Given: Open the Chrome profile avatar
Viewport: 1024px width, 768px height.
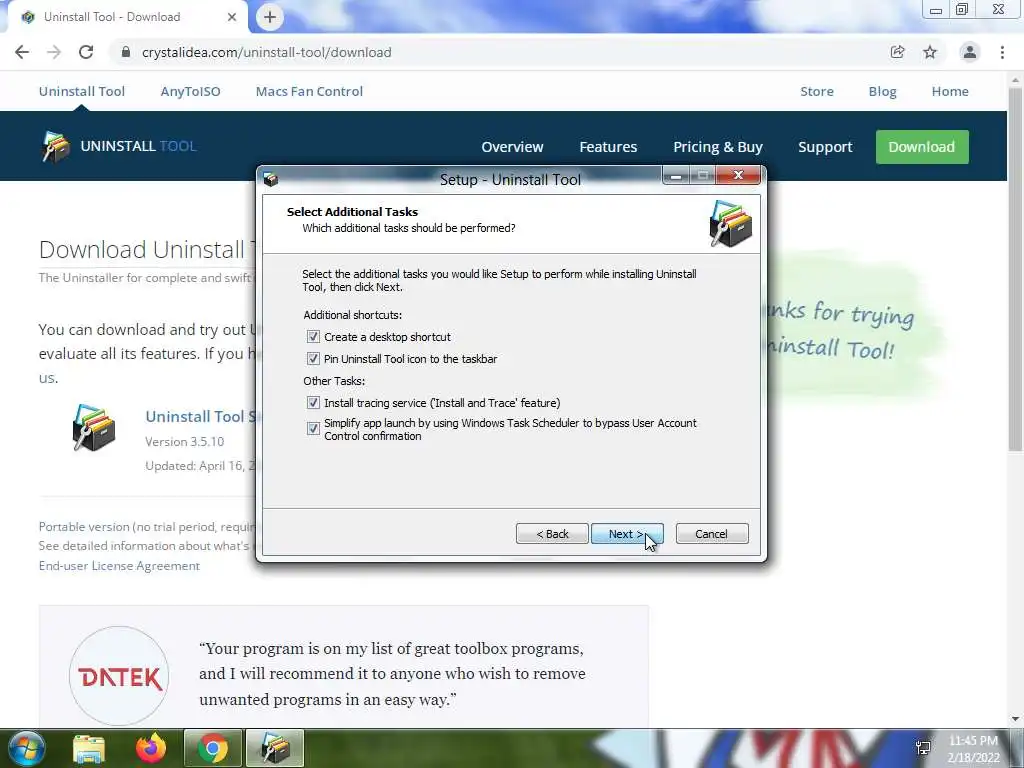Looking at the screenshot, I should click(969, 52).
